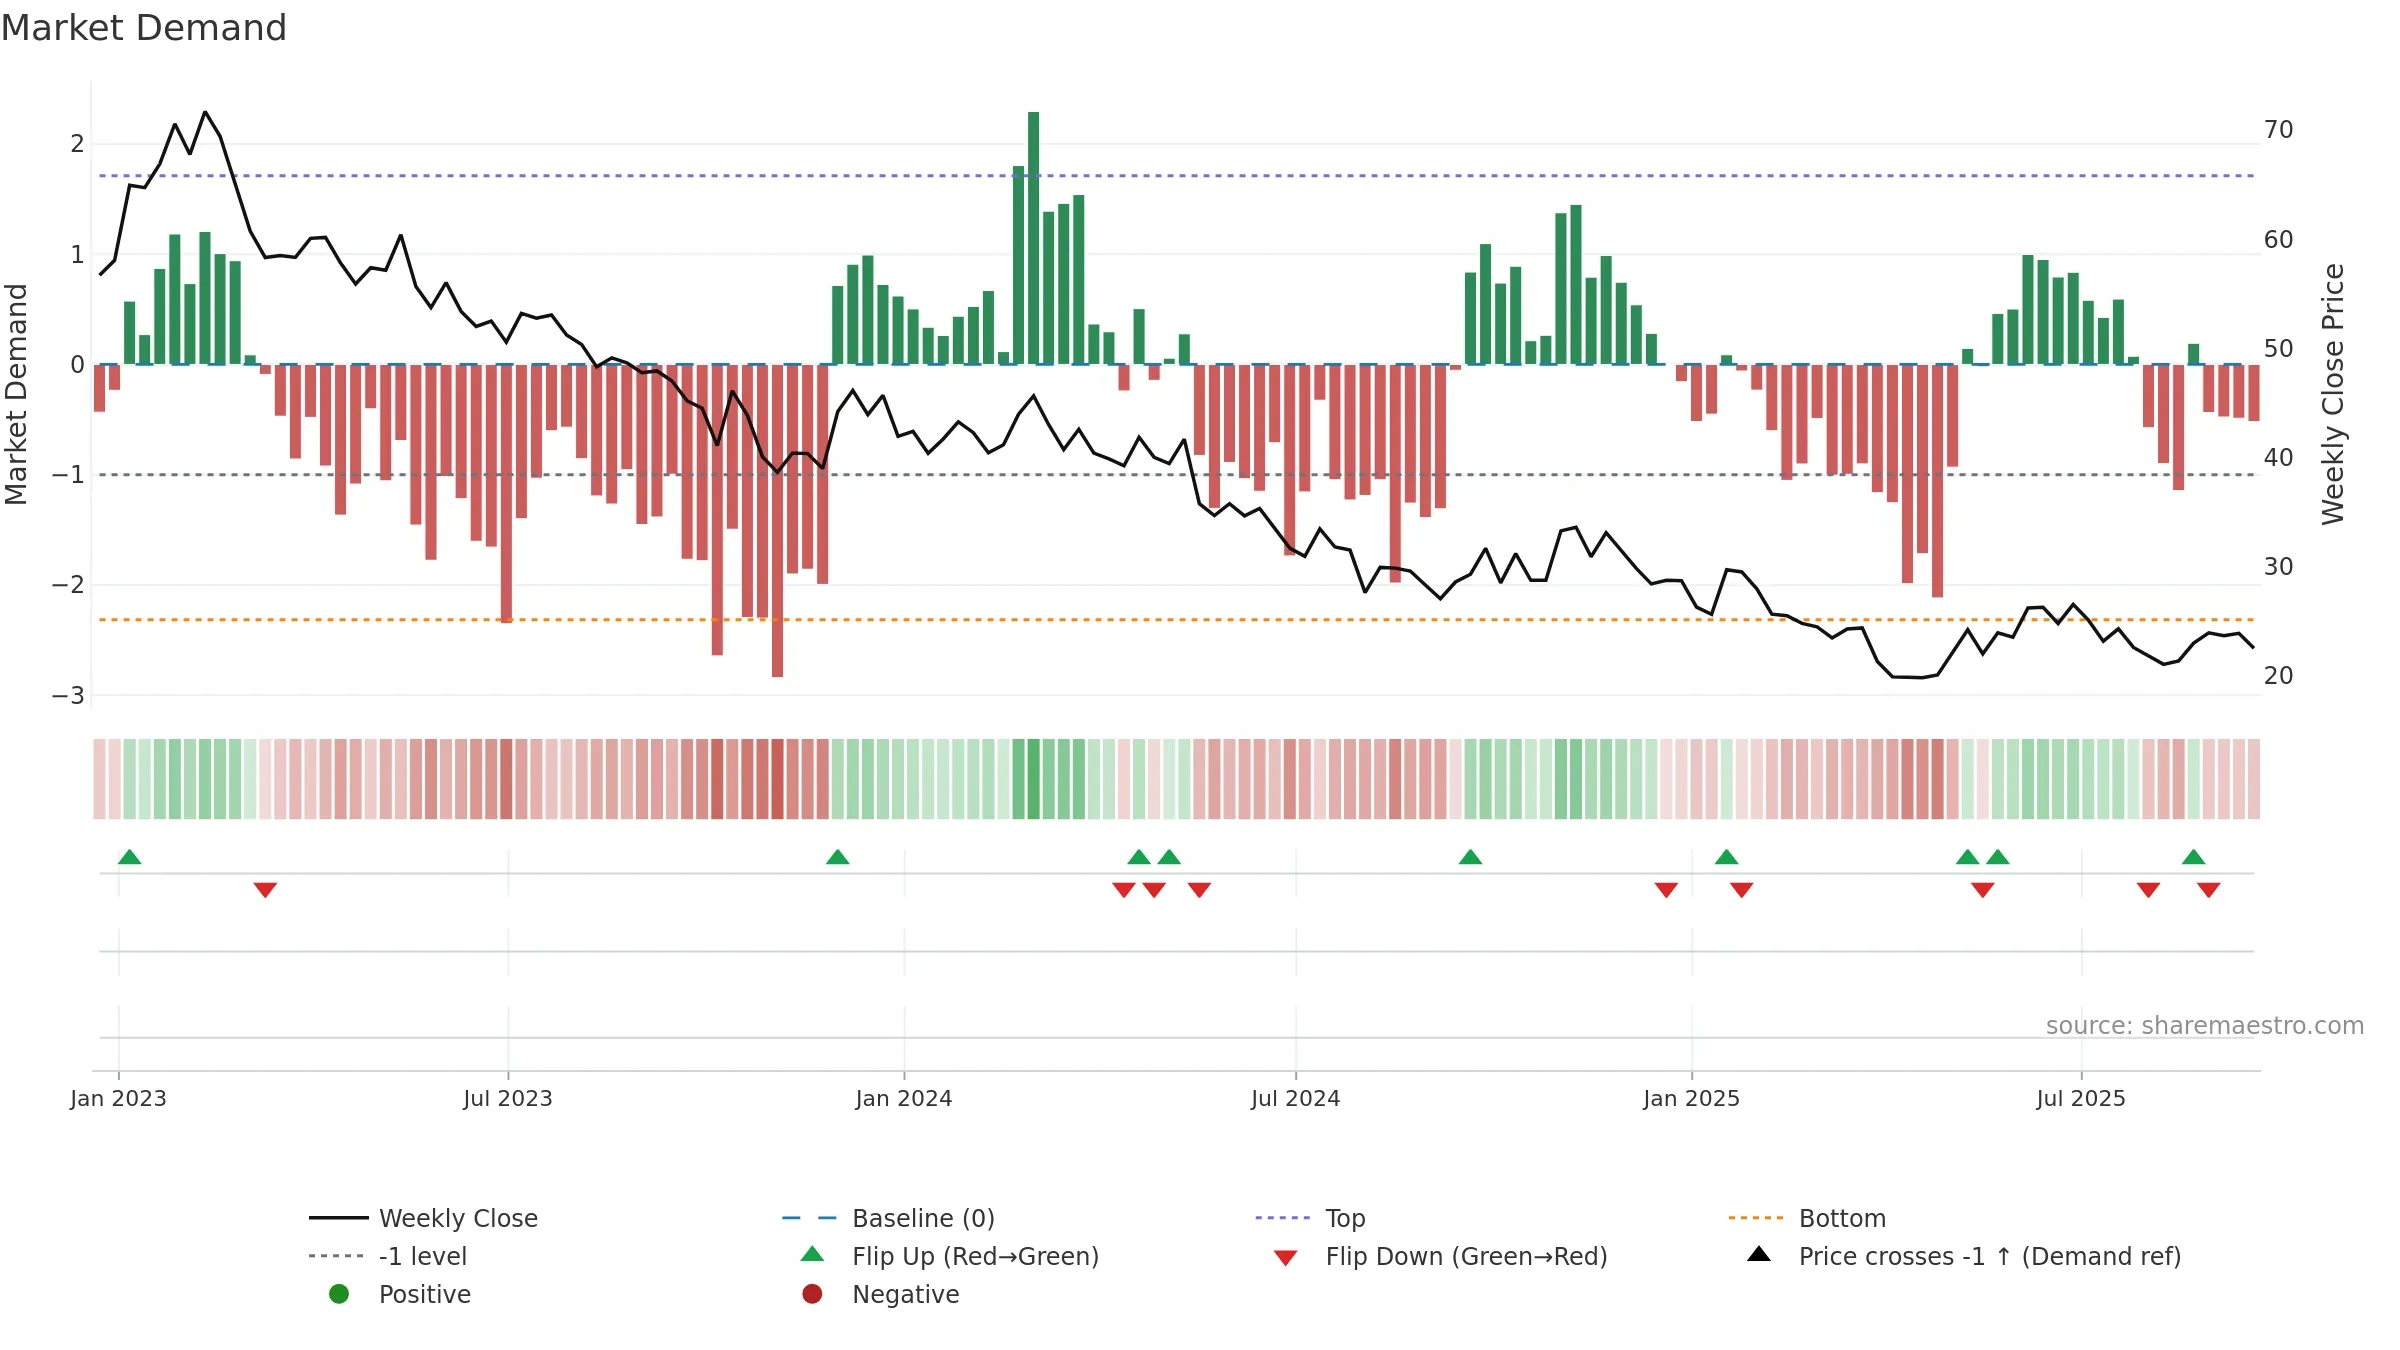The image size is (2400, 1350).
Task: Click the 20 price axis tick label
Action: coord(2279,676)
